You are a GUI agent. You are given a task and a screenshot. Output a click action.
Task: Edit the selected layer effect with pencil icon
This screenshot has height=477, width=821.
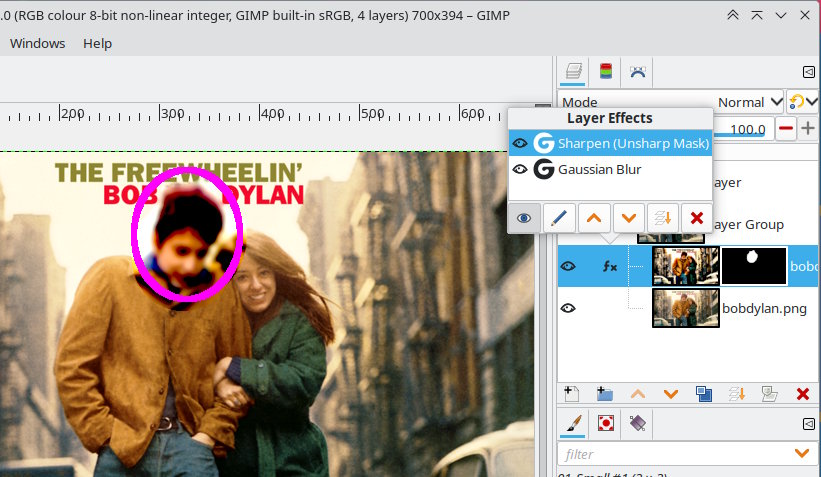click(560, 216)
